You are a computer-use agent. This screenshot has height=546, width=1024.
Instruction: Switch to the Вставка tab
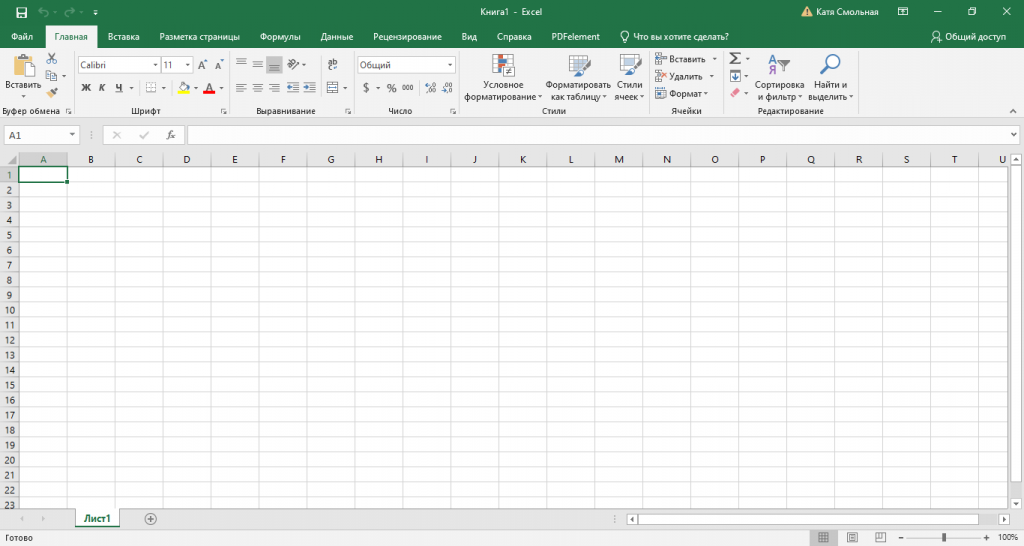123,37
